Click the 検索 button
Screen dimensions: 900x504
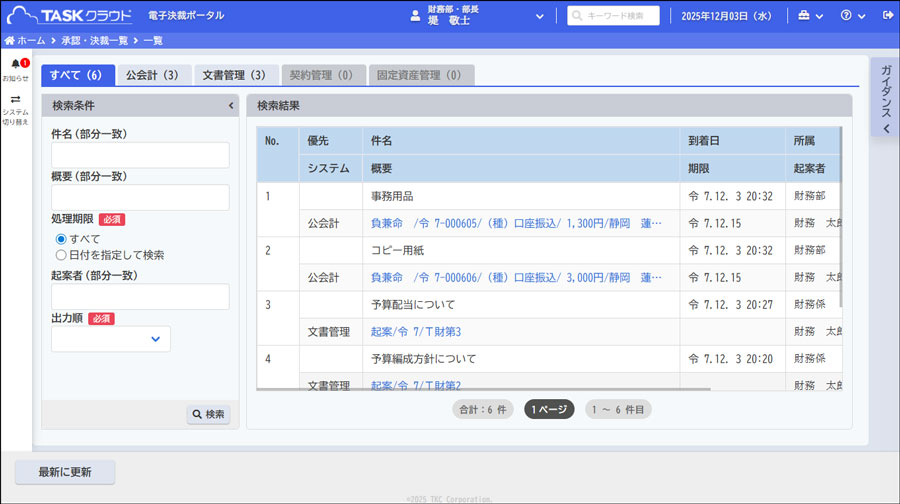point(208,414)
